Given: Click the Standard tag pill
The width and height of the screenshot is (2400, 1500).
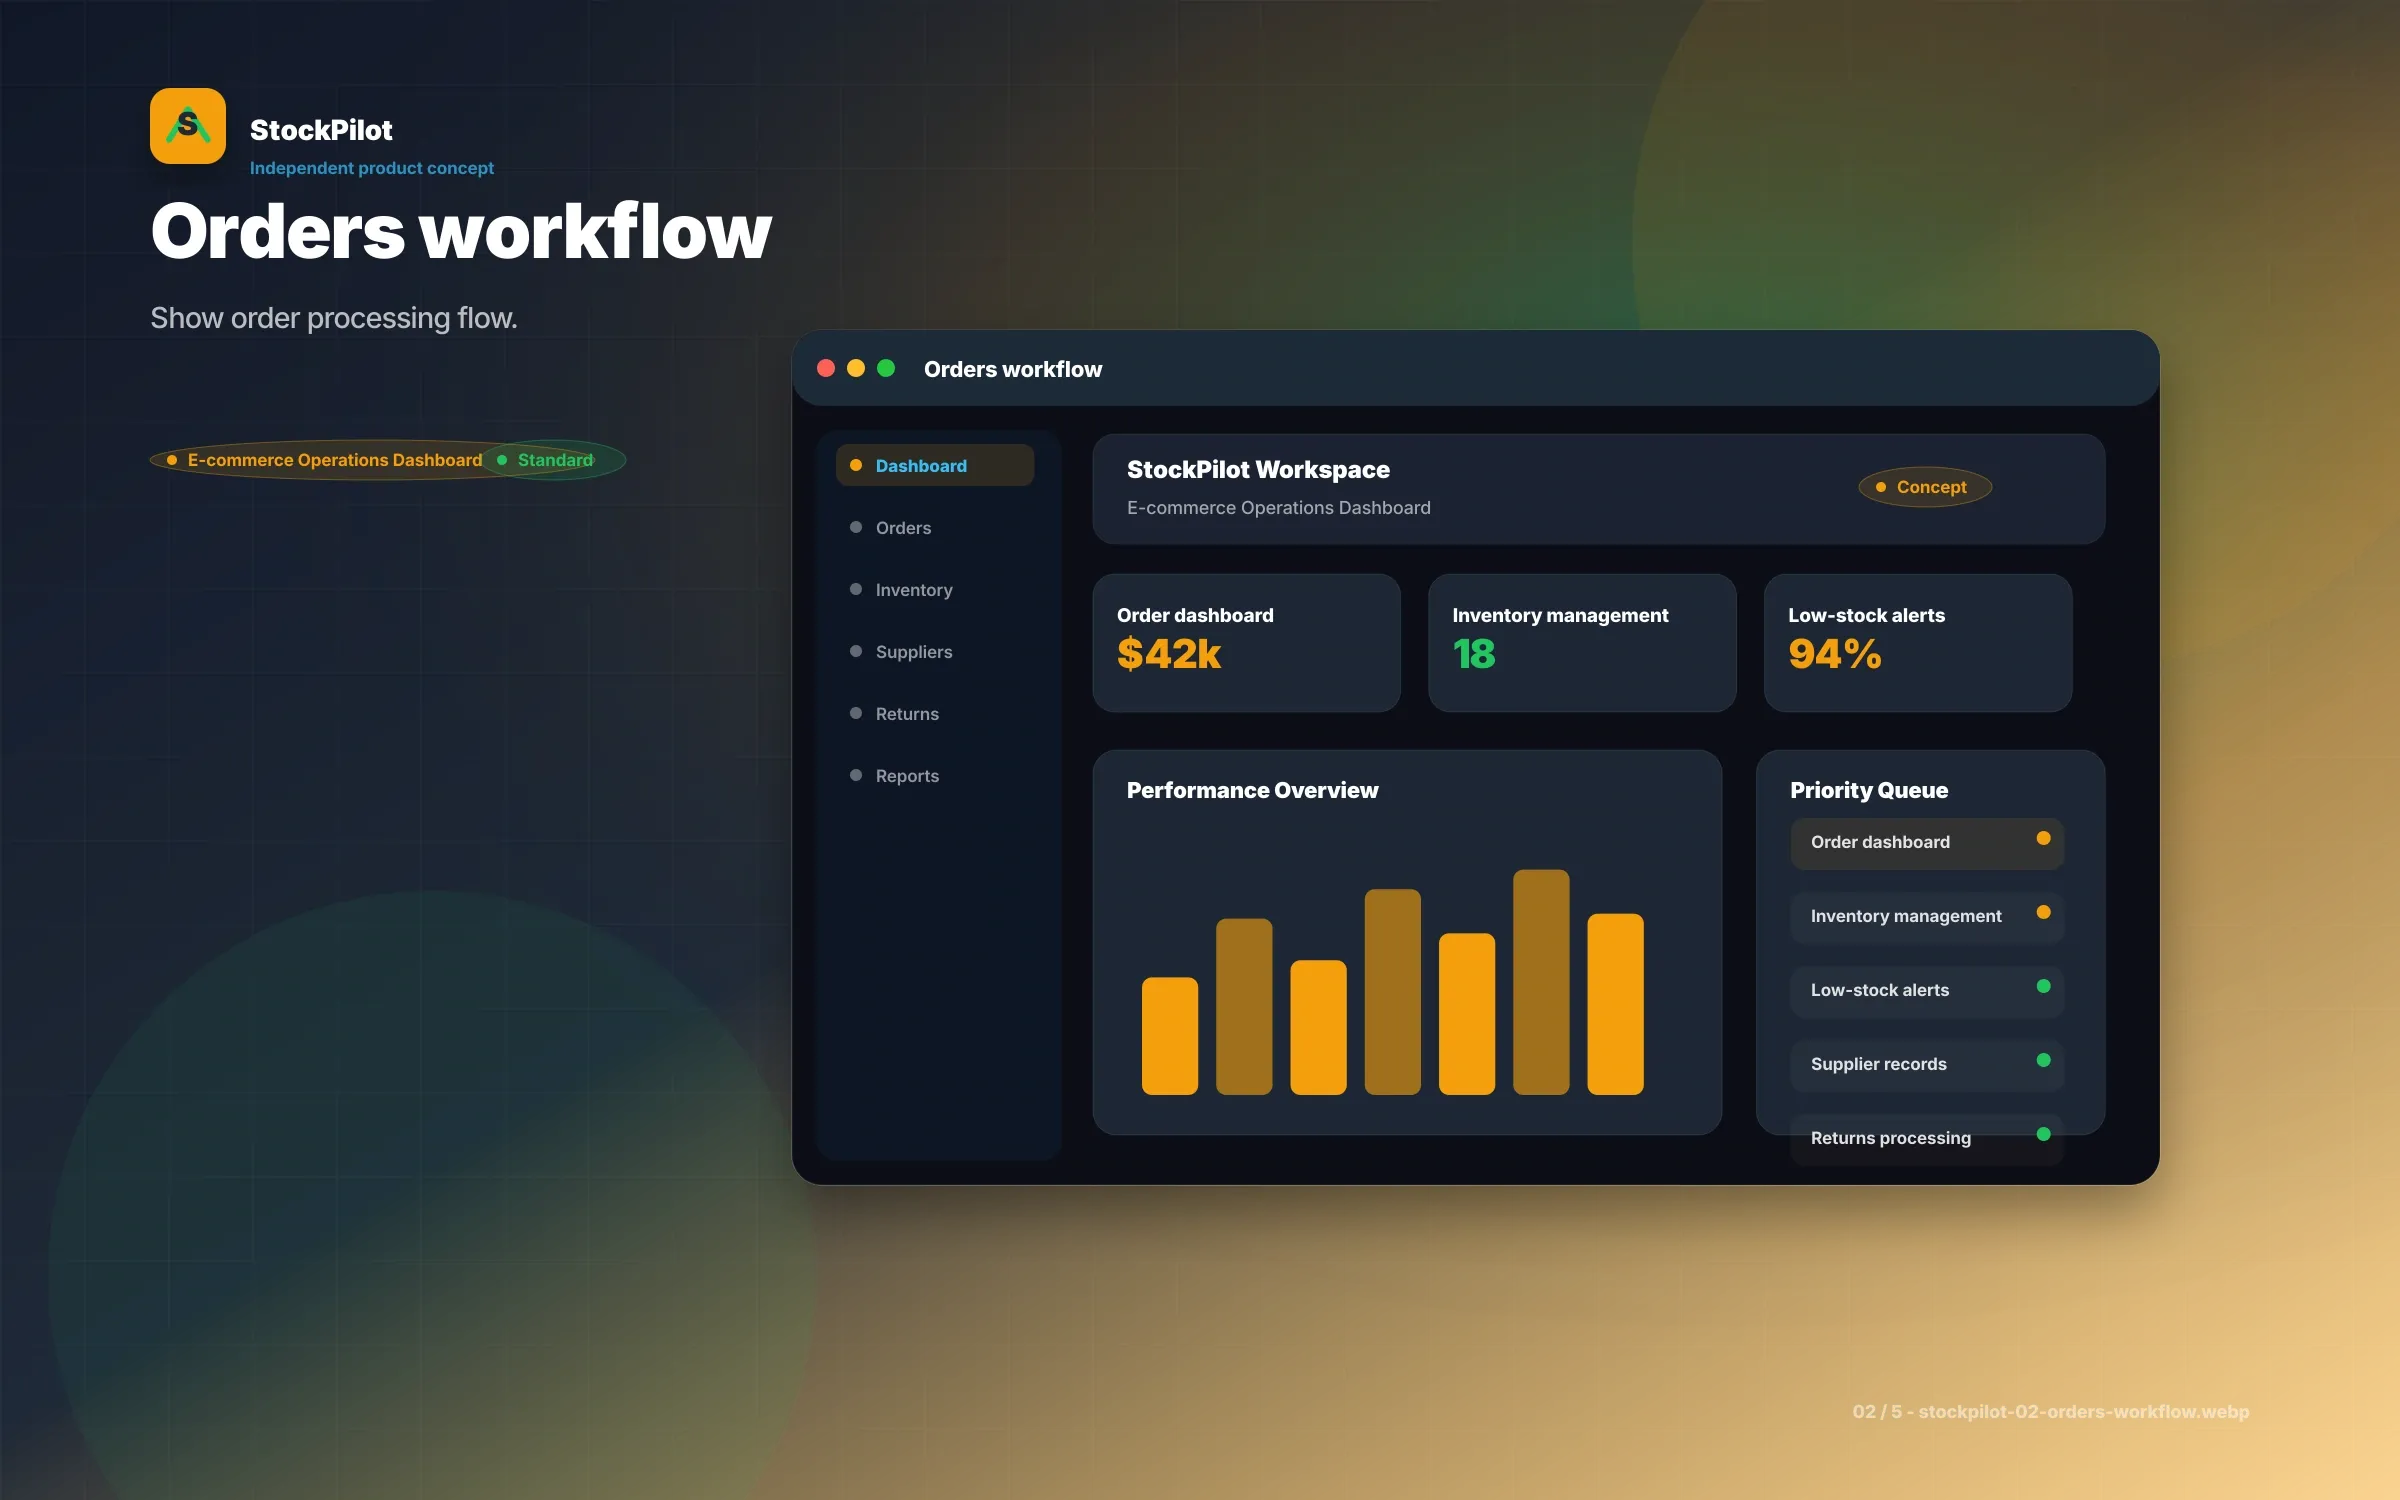Looking at the screenshot, I should point(555,460).
